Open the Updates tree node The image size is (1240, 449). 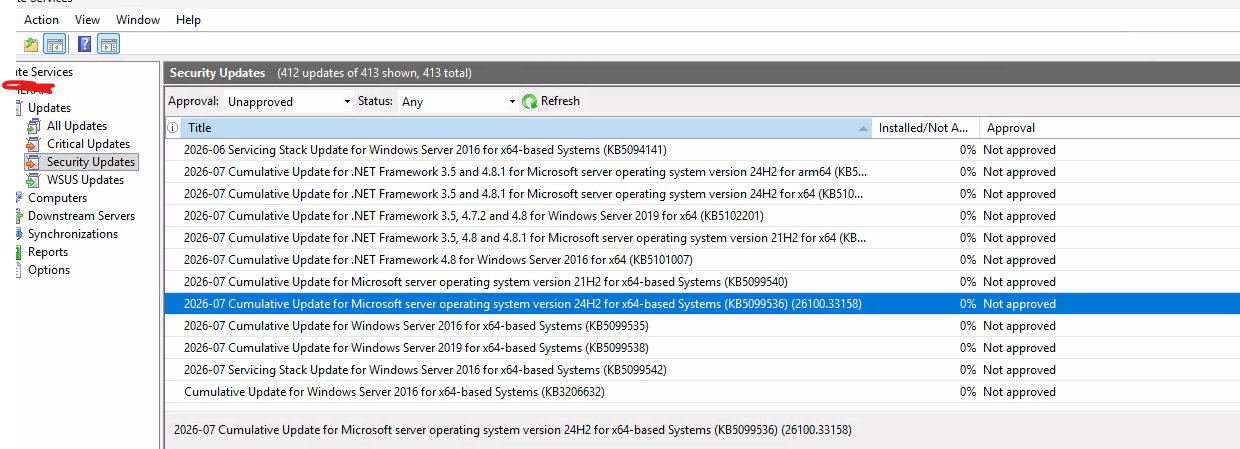(x=49, y=108)
